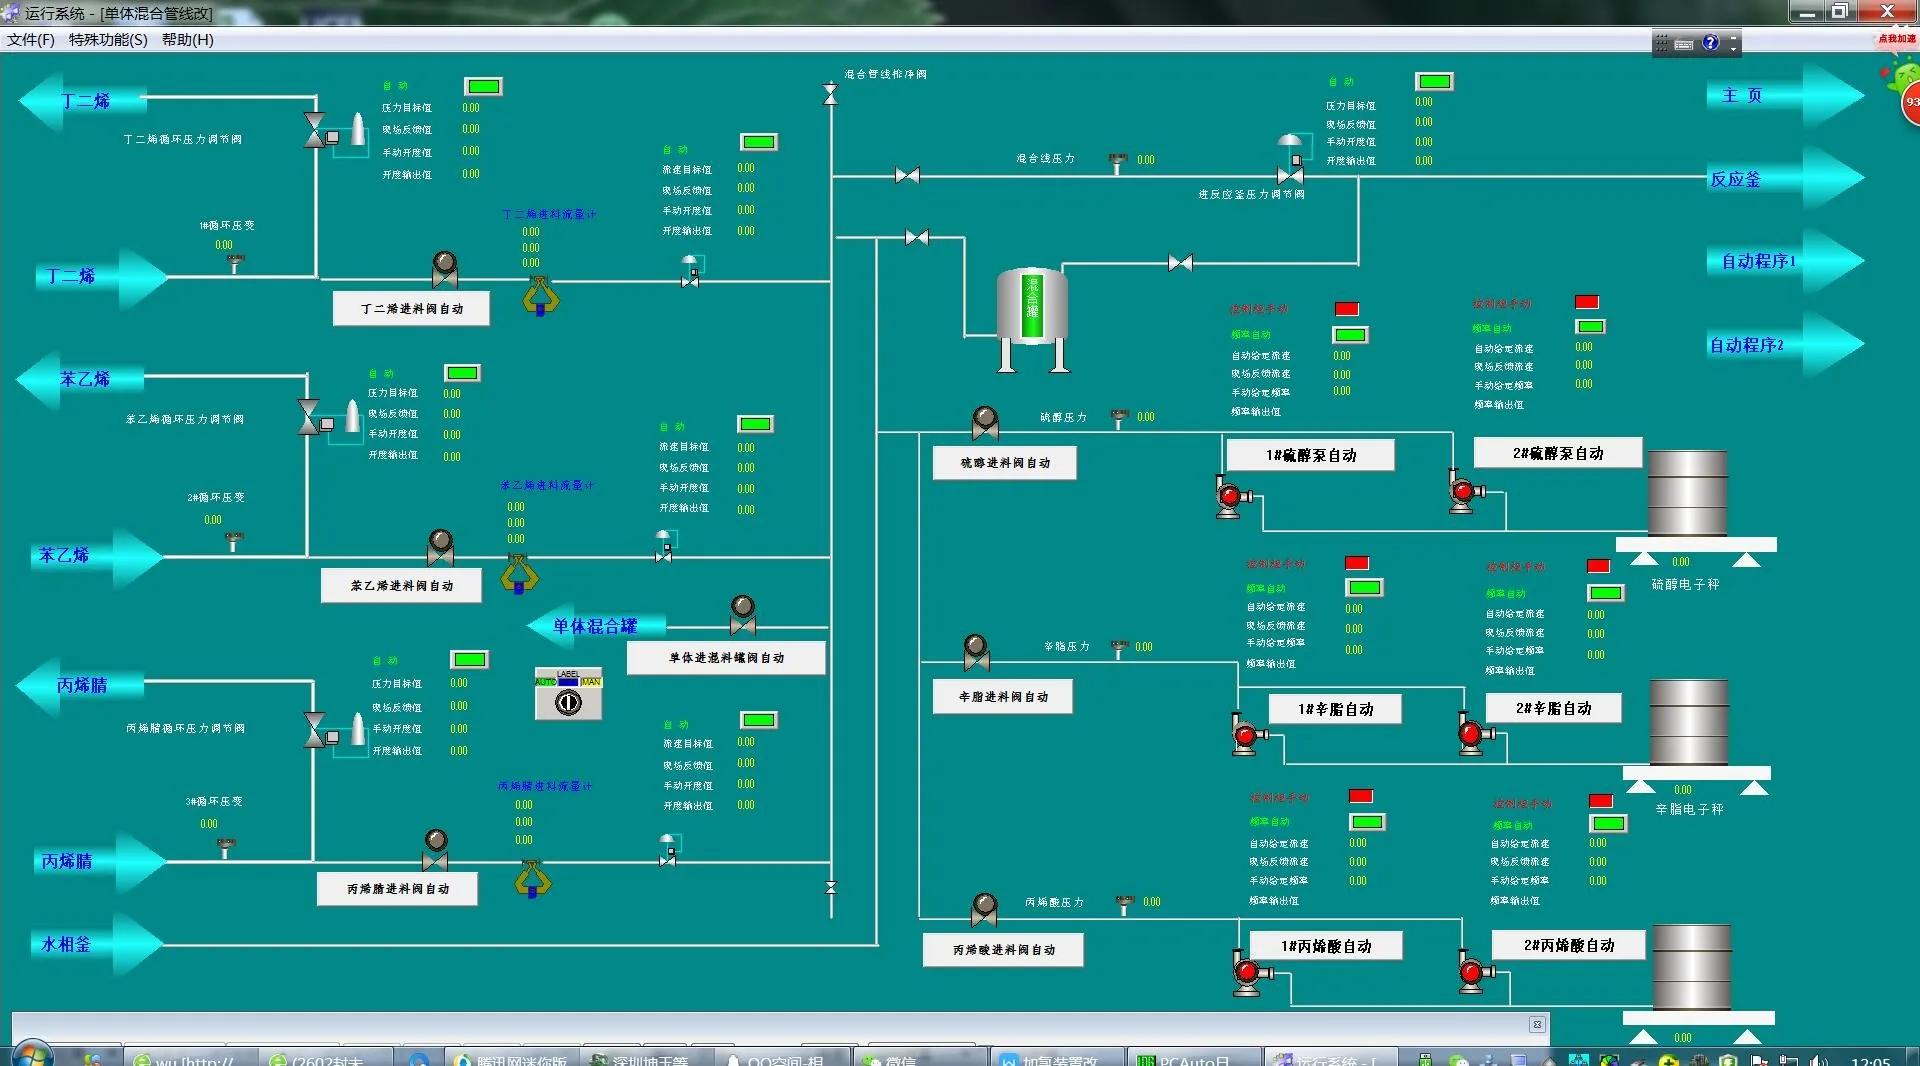Viewport: 1920px width, 1066px height.
Task: Open the 特殊功能(S) menu
Action: pyautogui.click(x=108, y=40)
